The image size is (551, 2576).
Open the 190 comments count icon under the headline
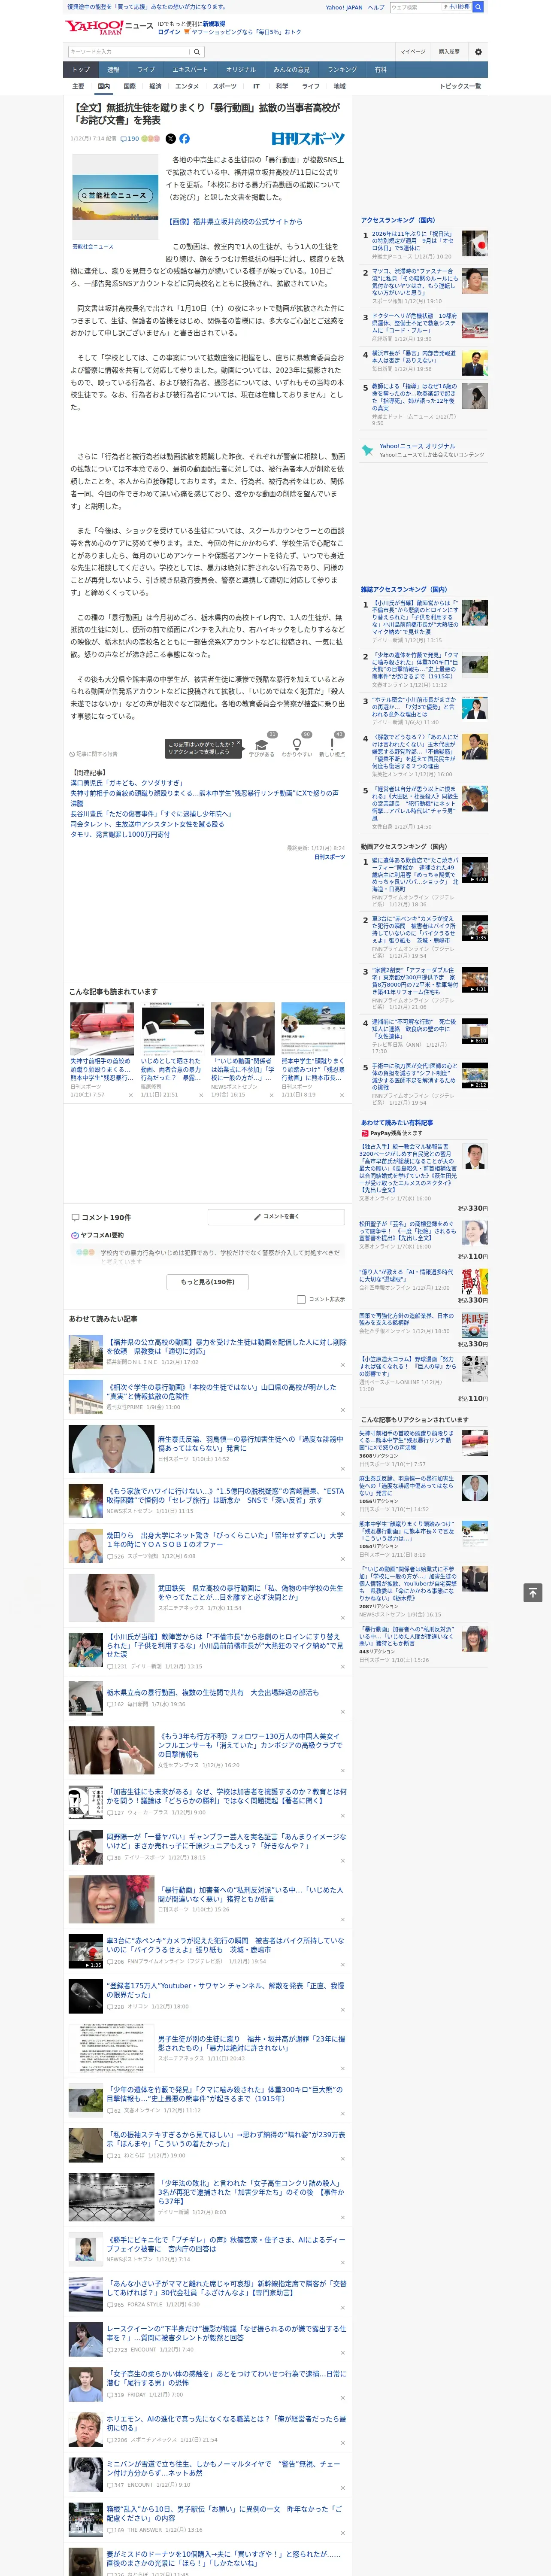tap(129, 139)
